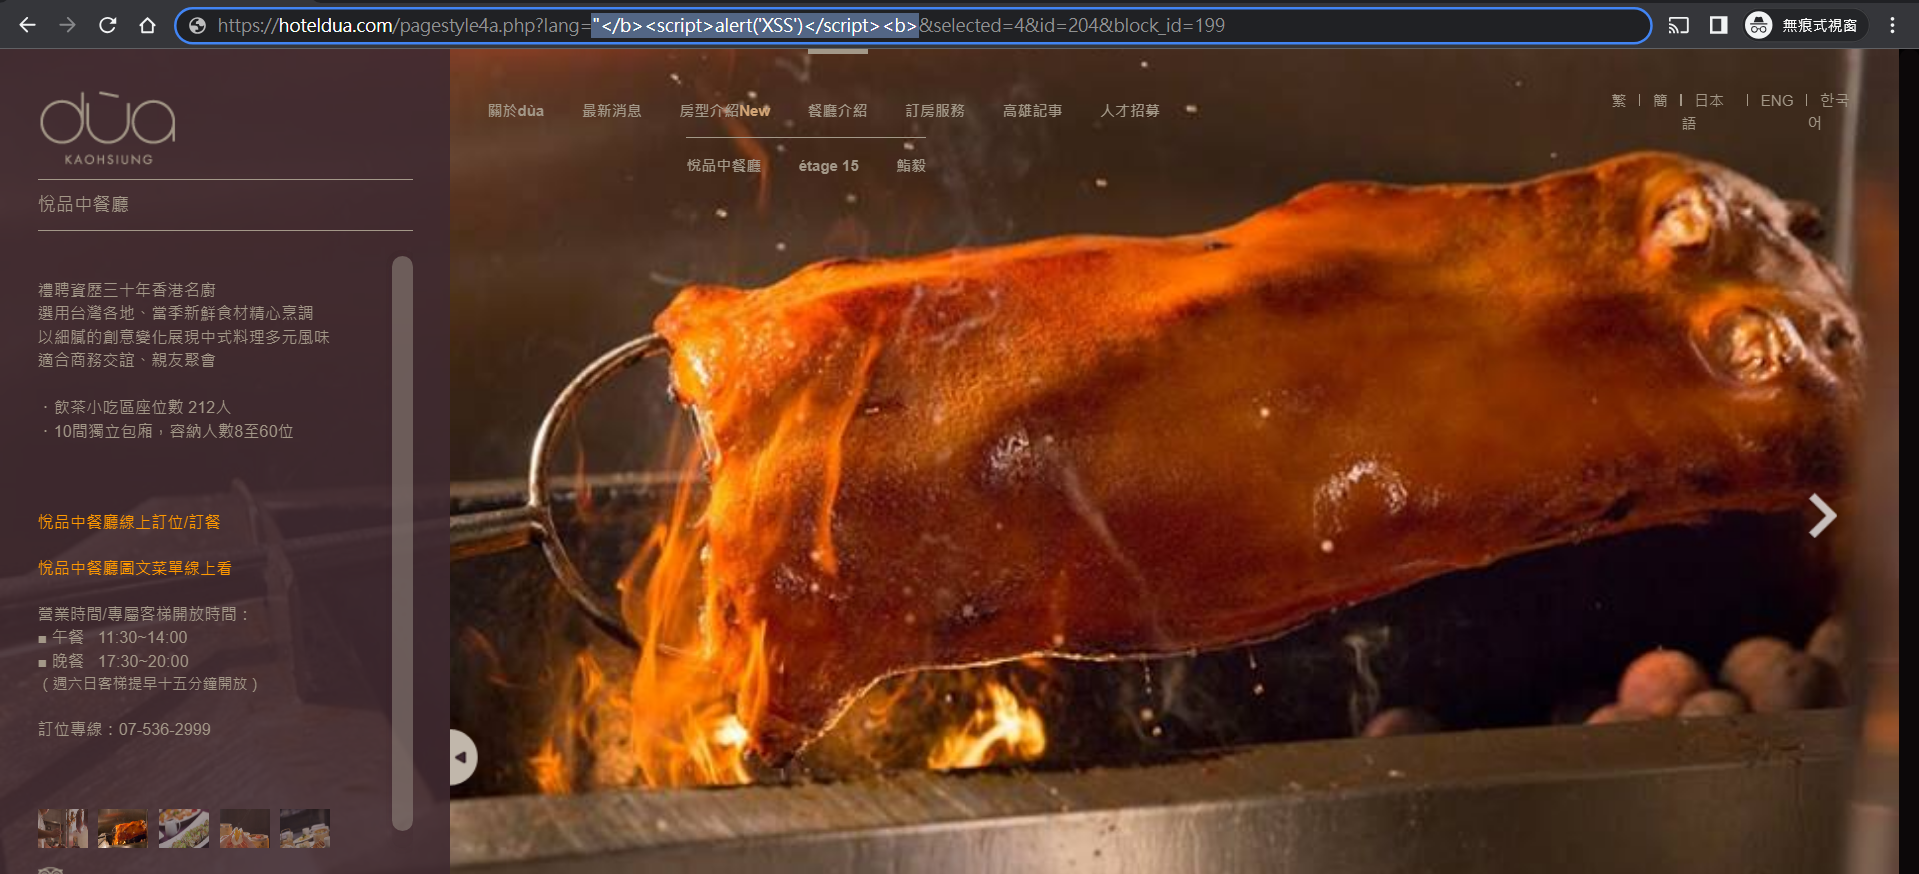Select the roast suckling pig thumbnail
1919x874 pixels.
123,828
